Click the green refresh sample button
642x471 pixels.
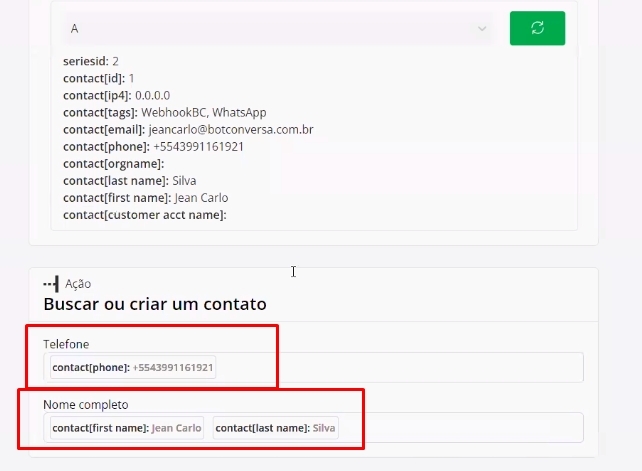click(x=537, y=28)
